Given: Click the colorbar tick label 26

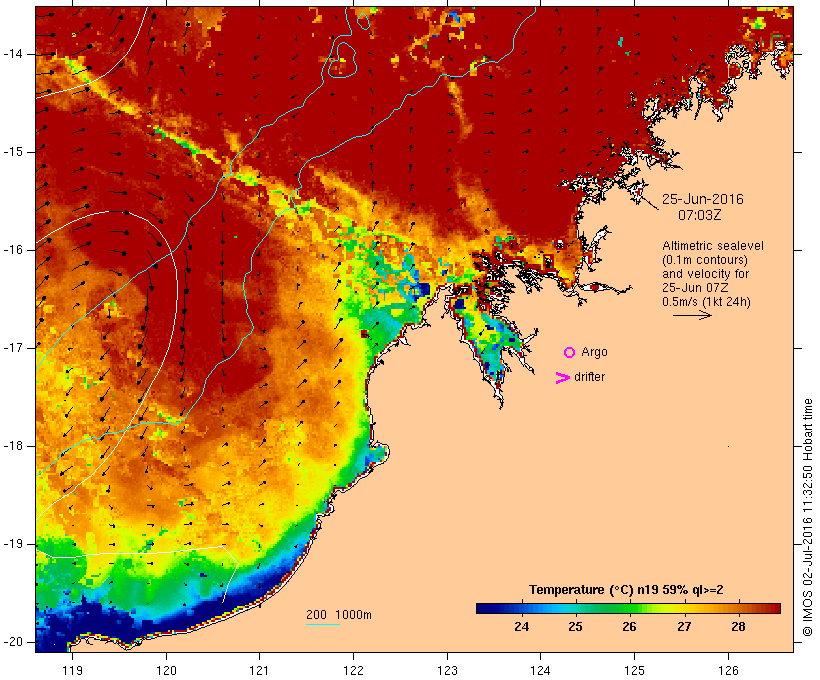Looking at the screenshot, I should (630, 627).
